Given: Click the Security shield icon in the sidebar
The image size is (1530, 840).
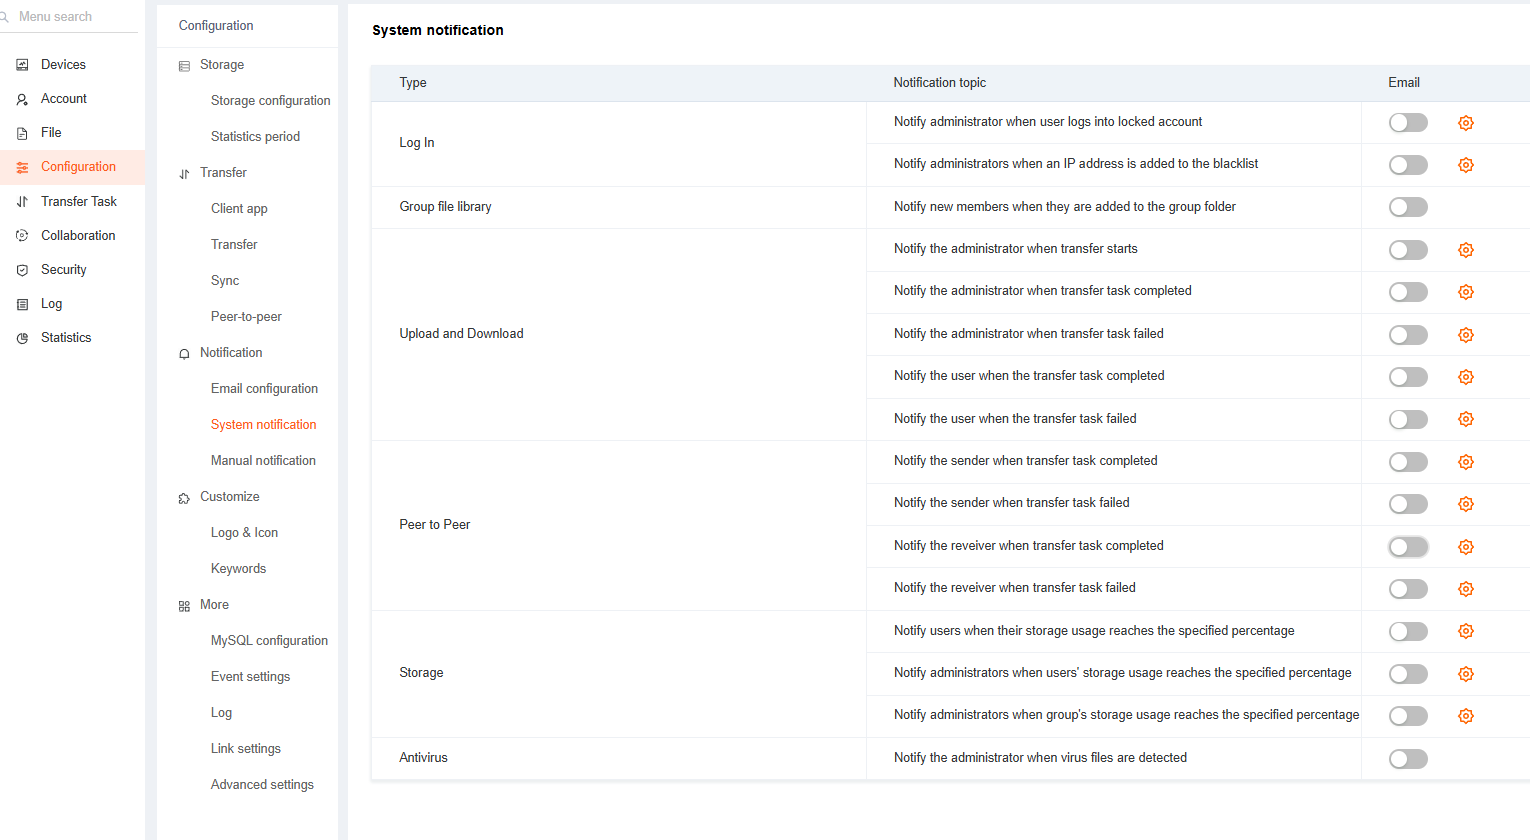Looking at the screenshot, I should point(22,270).
